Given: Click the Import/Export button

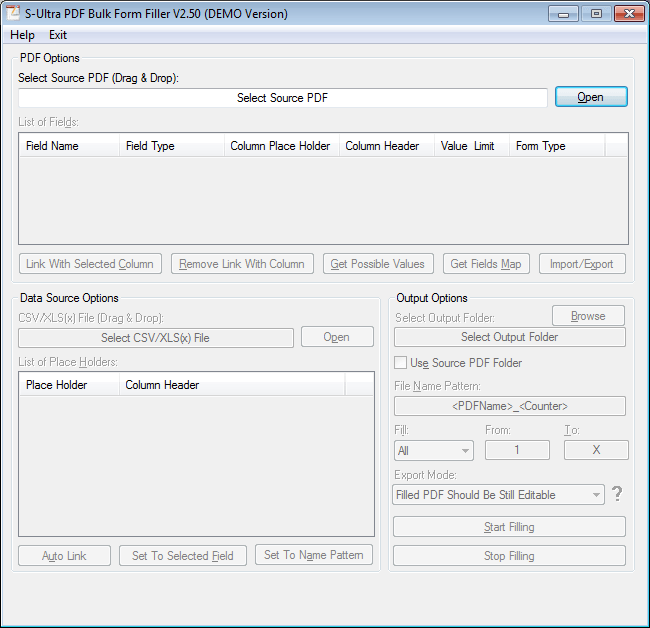Looking at the screenshot, I should click(x=582, y=264).
